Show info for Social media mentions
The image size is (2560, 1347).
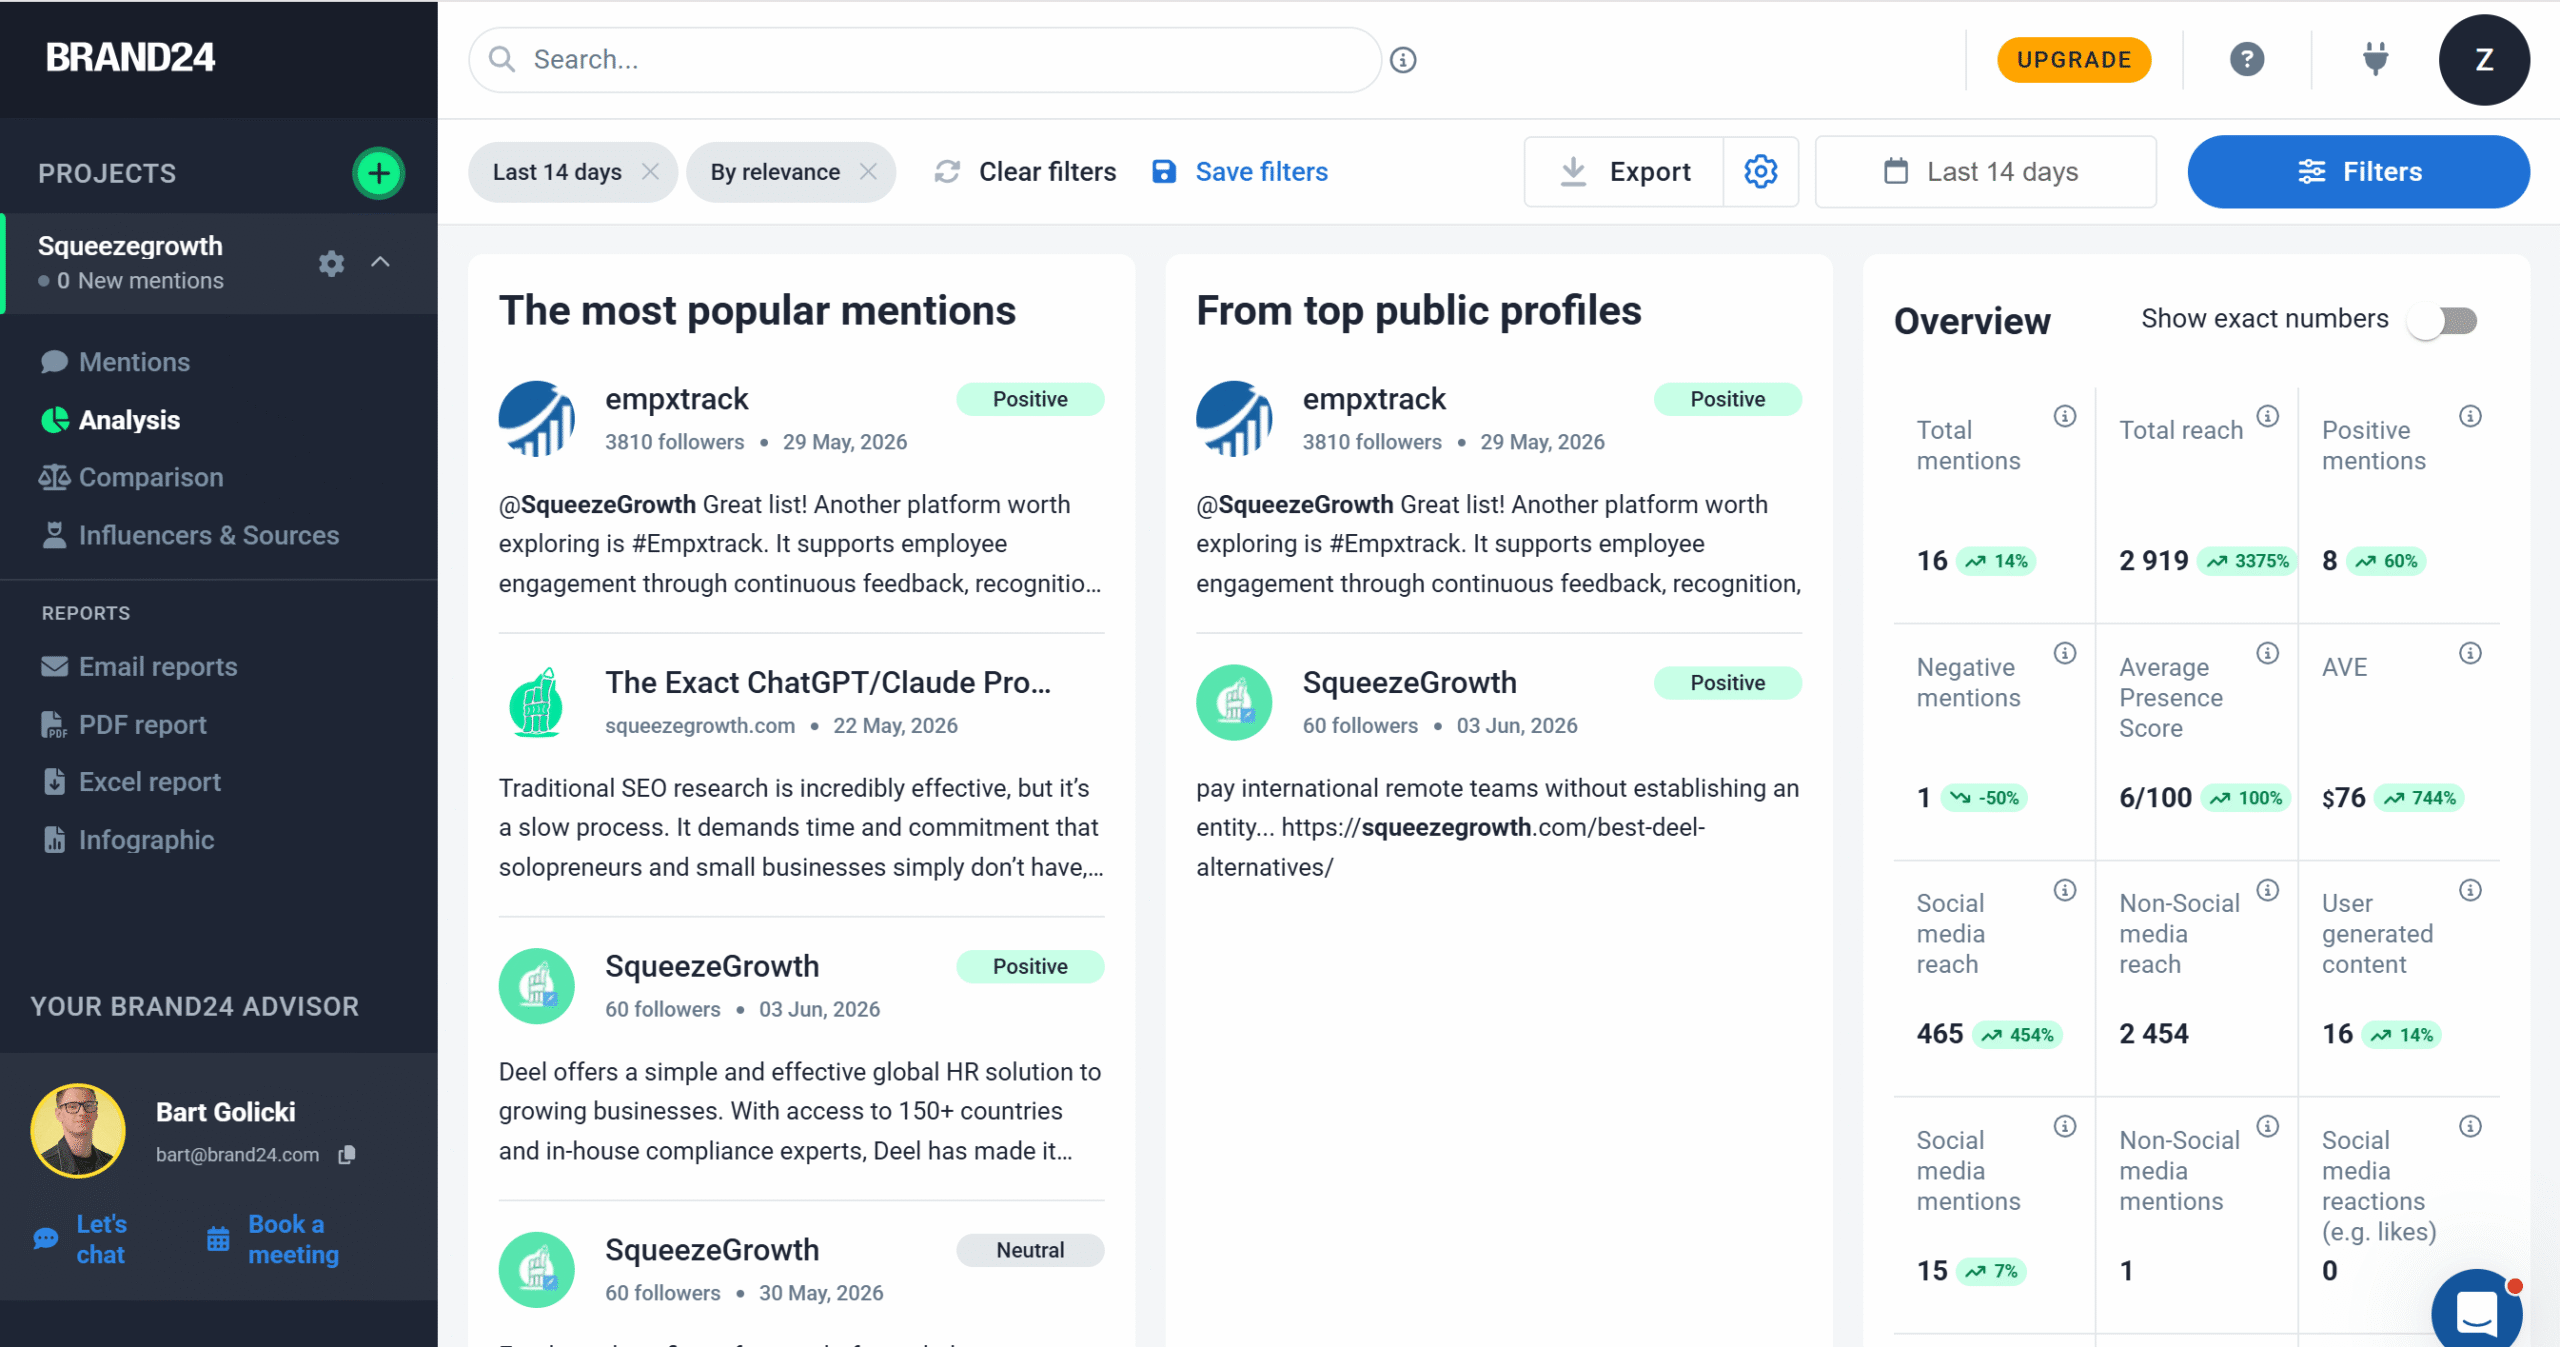pyautogui.click(x=2065, y=1127)
